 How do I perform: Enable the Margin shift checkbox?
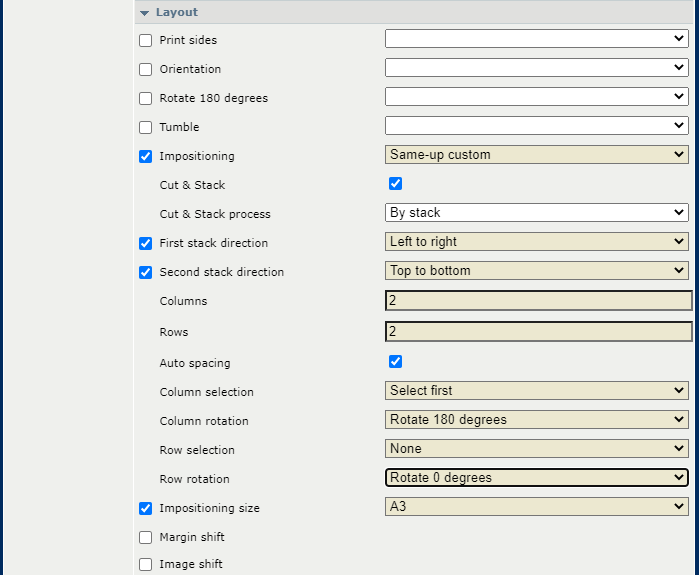pyautogui.click(x=146, y=537)
